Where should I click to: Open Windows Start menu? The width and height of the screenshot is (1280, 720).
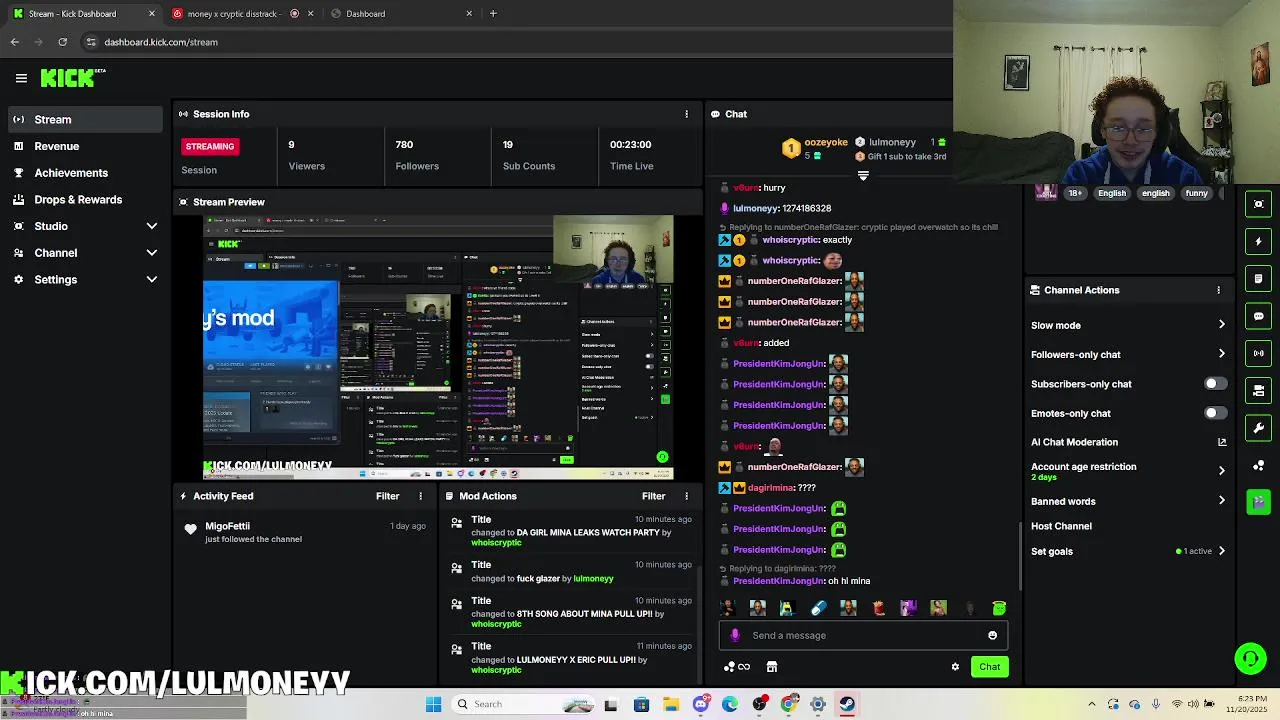[433, 704]
